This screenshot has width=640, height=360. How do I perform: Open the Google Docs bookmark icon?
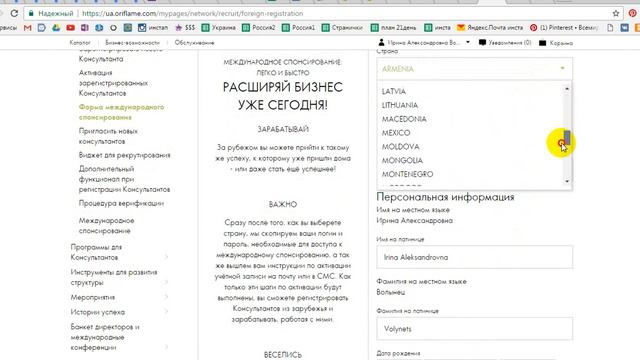pos(42,28)
